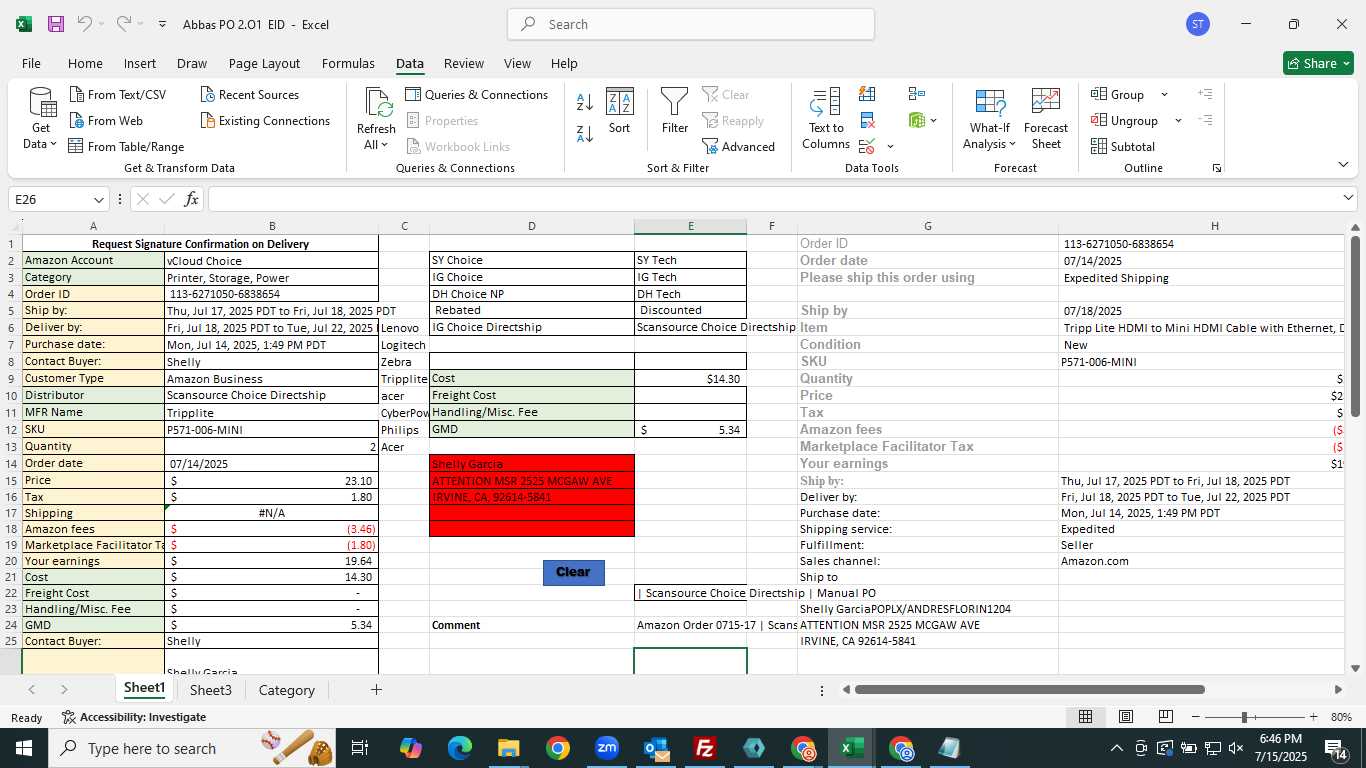Customize Quick Access Toolbar dropdown

162,24
